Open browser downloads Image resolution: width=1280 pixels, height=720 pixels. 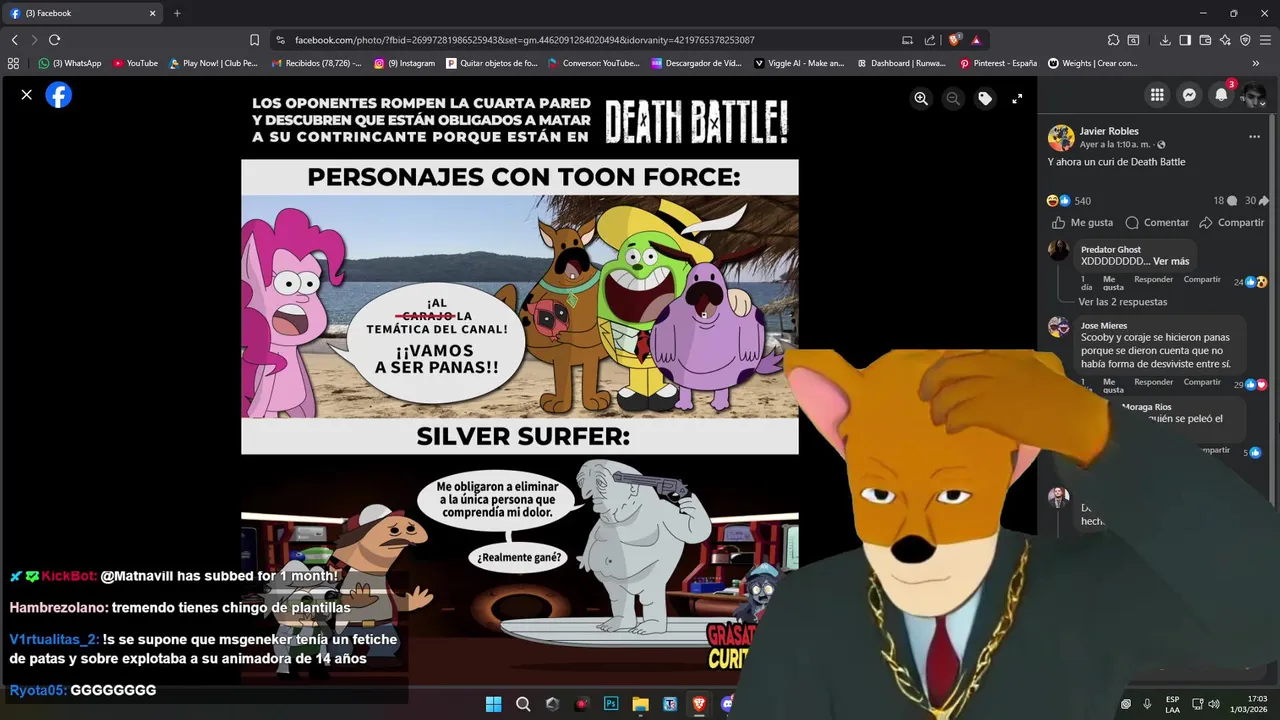[1165, 40]
